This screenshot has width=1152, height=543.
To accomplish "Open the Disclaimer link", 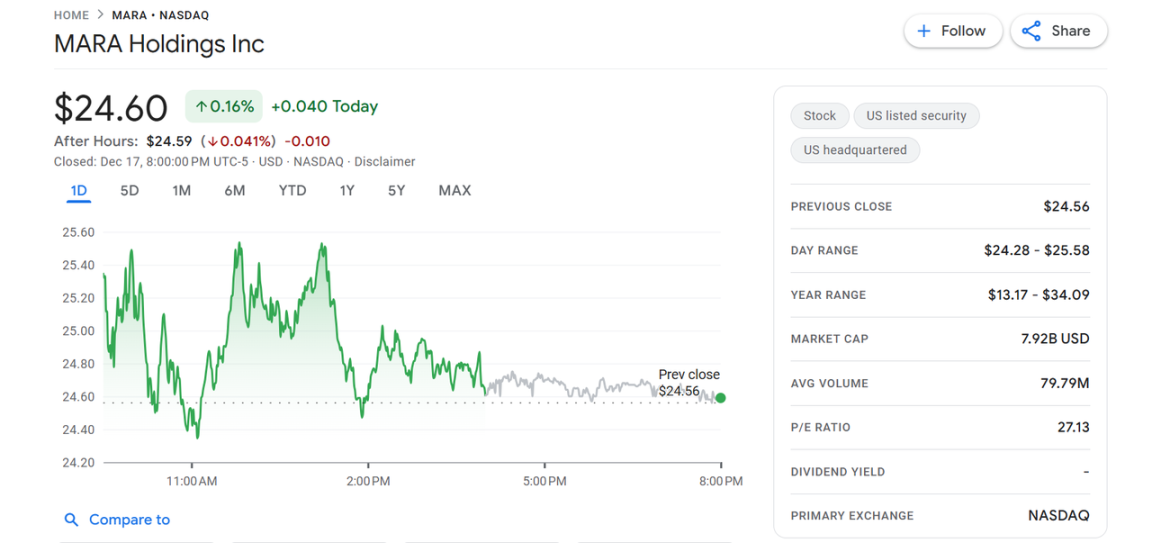I will tap(384, 162).
